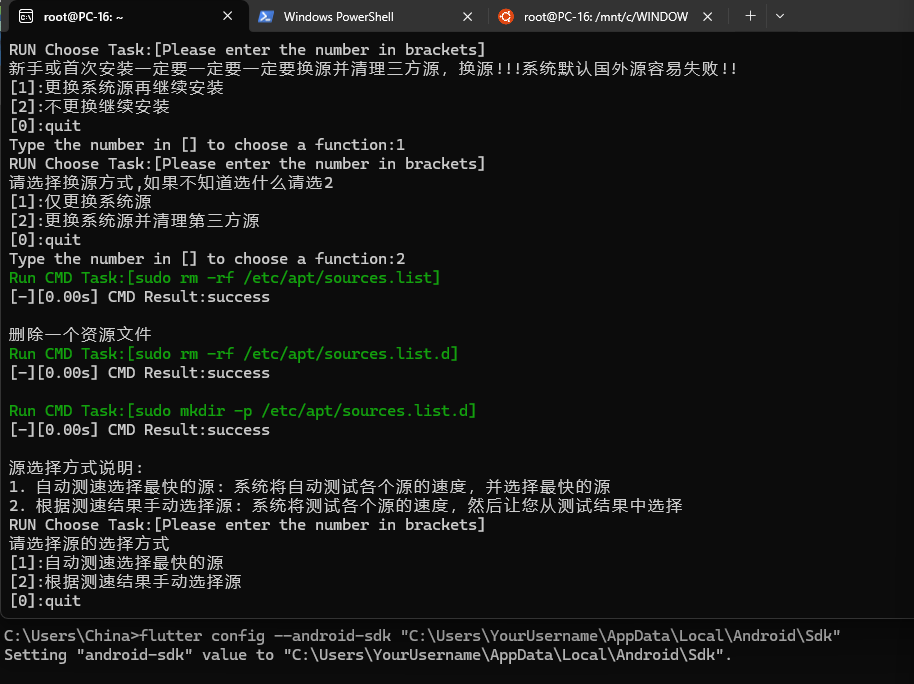Click the '2. 根据测速结果手动选择源:' explanation line

346,506
